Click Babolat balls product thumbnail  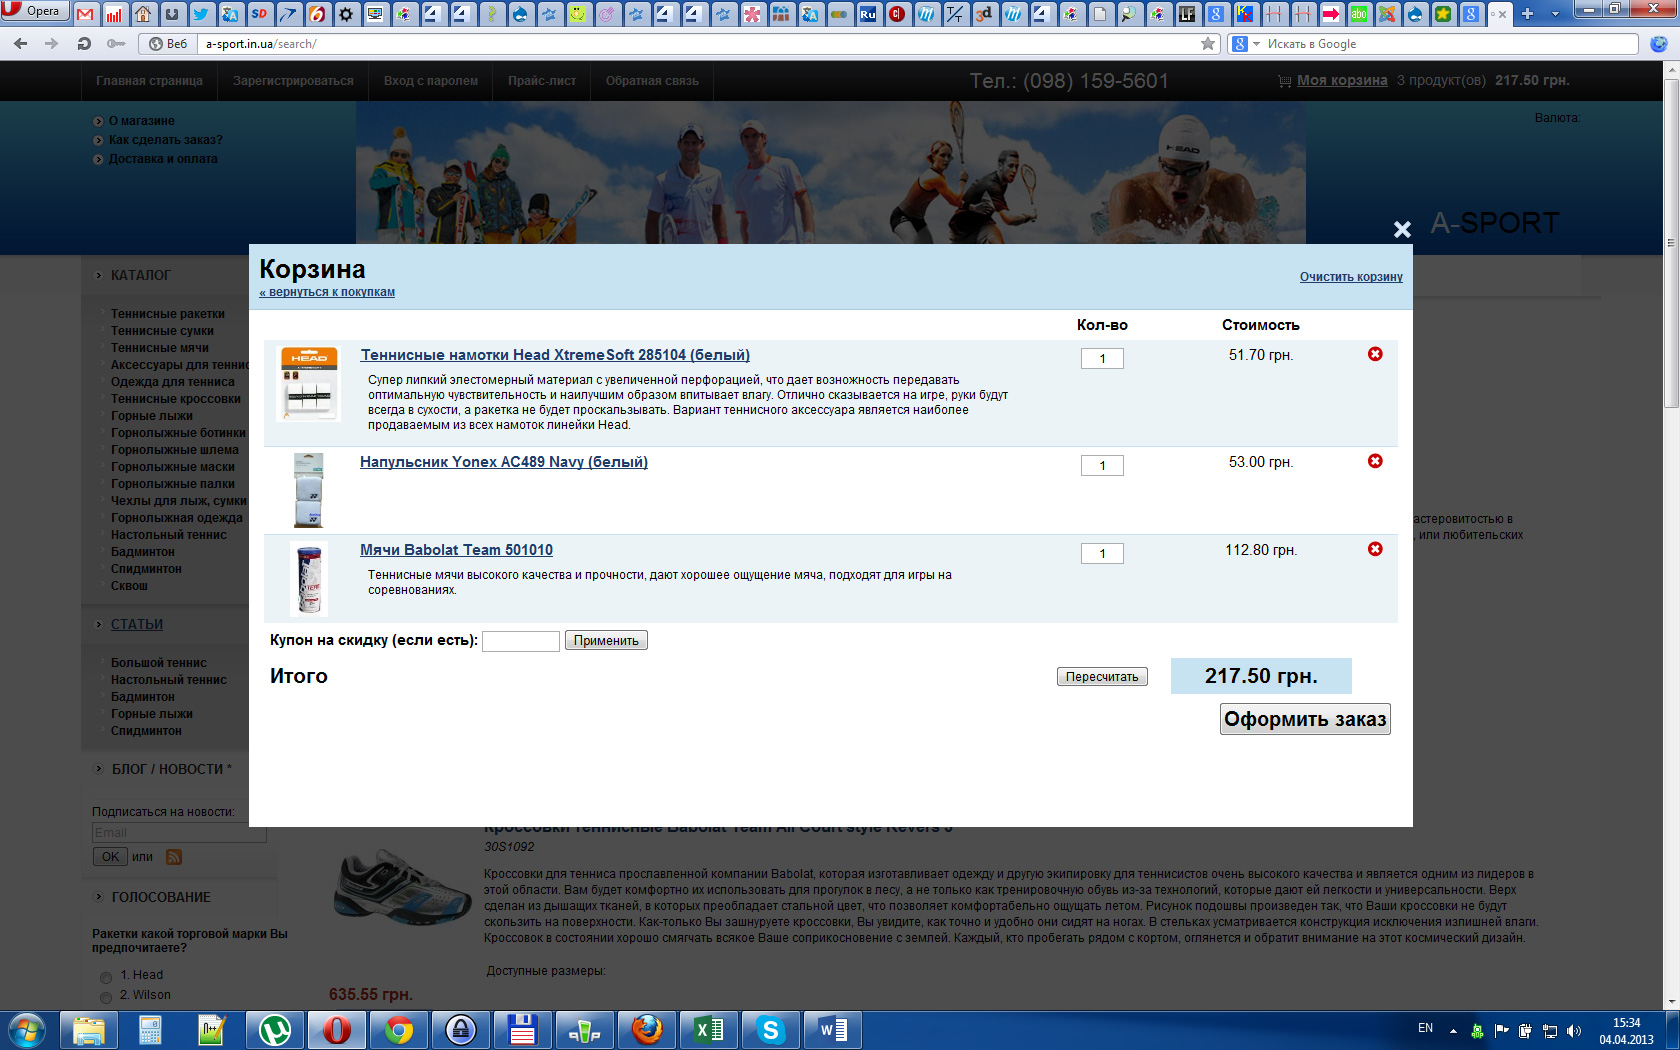309,578
